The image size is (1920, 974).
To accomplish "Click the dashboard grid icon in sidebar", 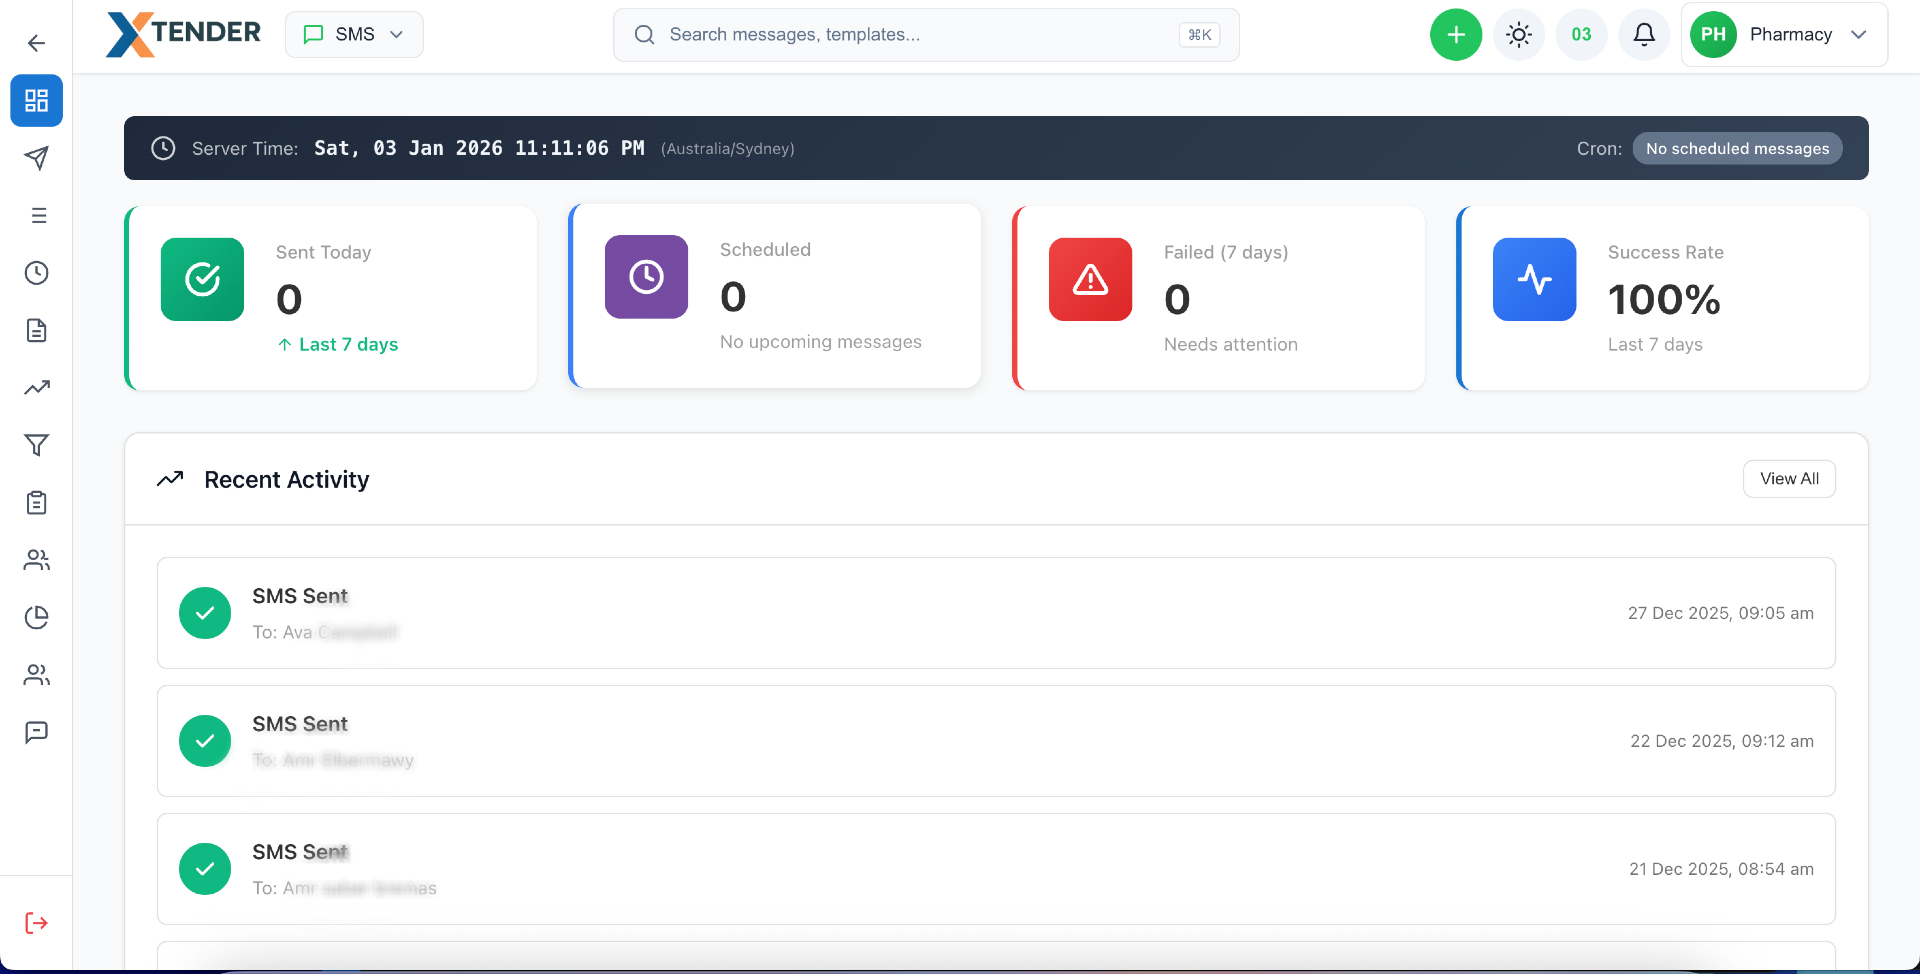I will pyautogui.click(x=36, y=101).
